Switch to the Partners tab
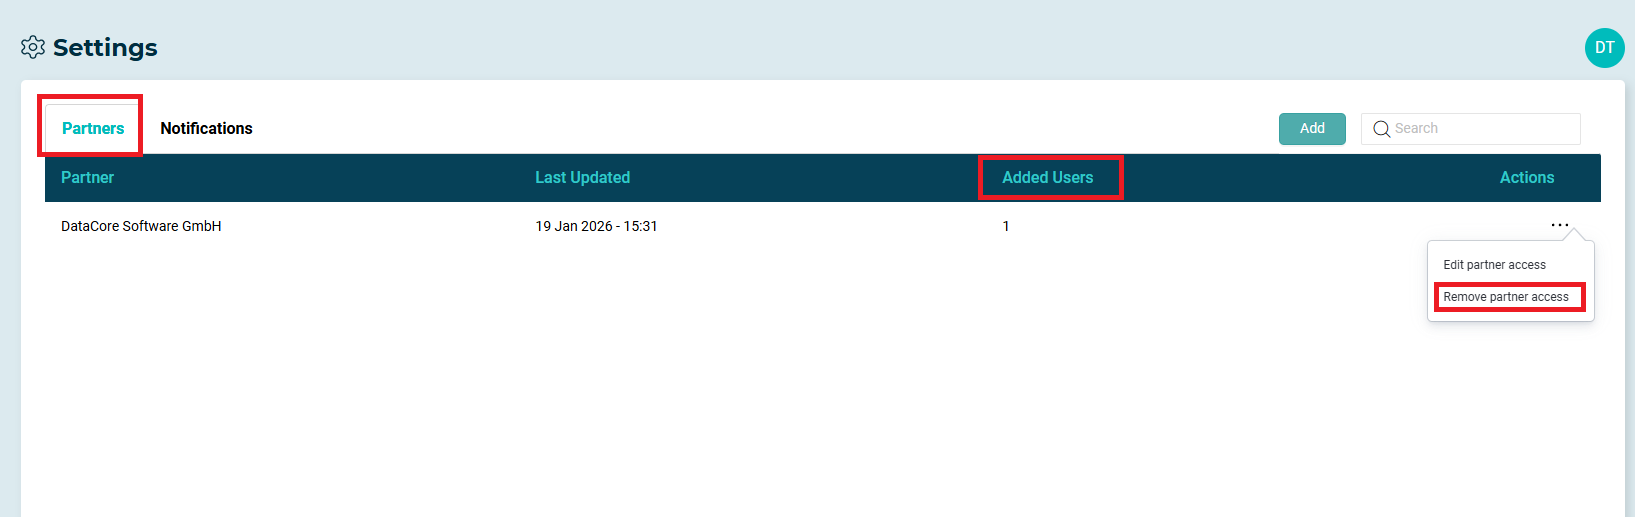 pyautogui.click(x=93, y=128)
